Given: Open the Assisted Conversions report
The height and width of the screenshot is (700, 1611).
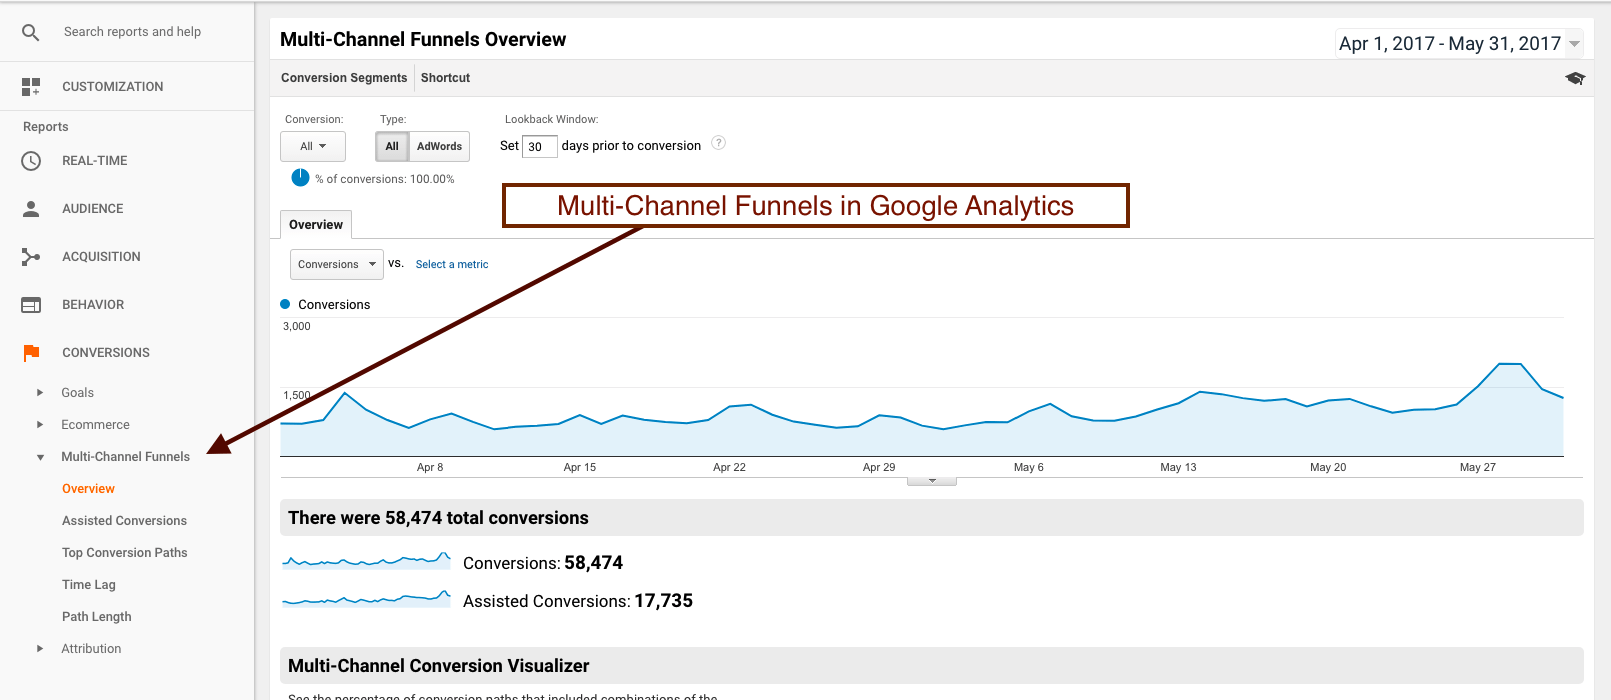Looking at the screenshot, I should [x=124, y=521].
